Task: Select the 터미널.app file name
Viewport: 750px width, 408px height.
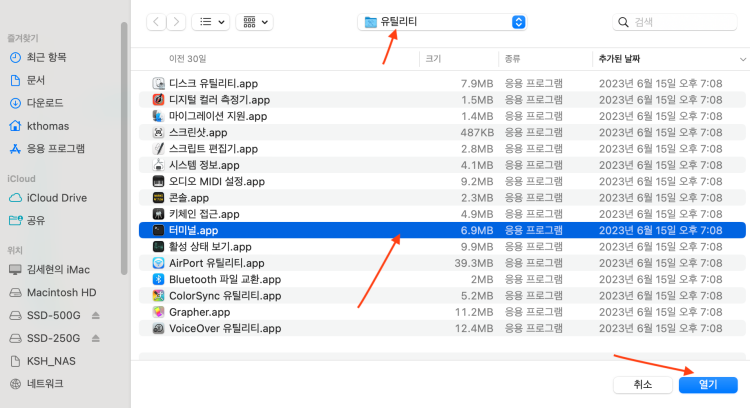Action: click(x=193, y=230)
